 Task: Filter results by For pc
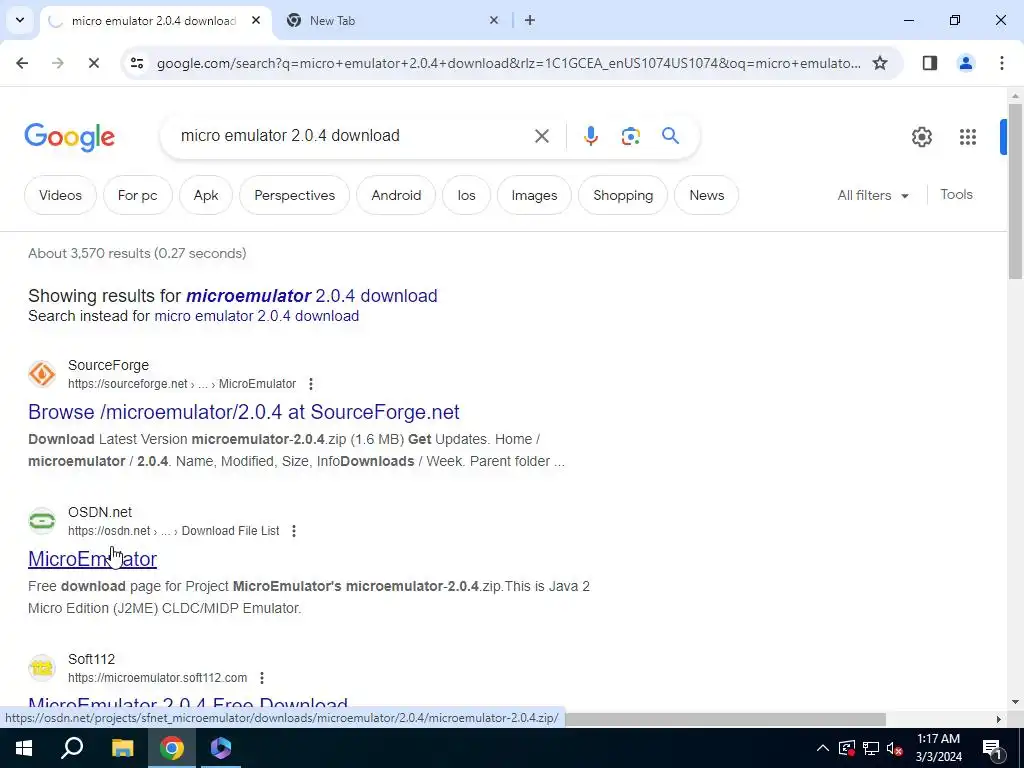click(x=137, y=195)
